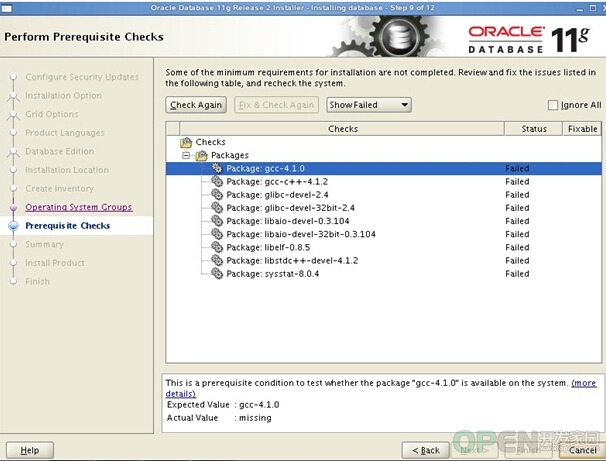This screenshot has width=606, height=461.
Task: Click the gear icon beside libelf-0.8.5
Action: pyautogui.click(x=217, y=247)
